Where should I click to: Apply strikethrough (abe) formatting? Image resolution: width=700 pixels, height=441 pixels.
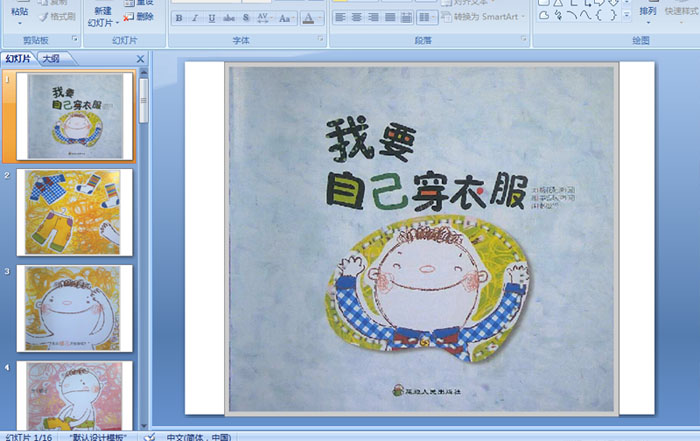(x=229, y=18)
